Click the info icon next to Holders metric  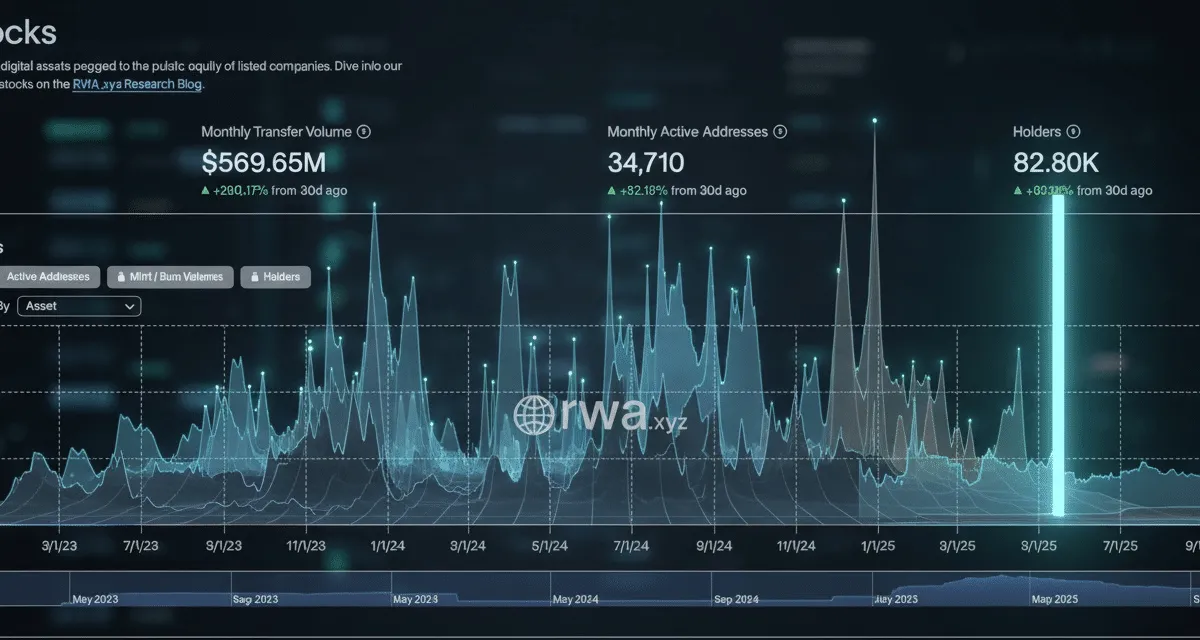click(1073, 132)
